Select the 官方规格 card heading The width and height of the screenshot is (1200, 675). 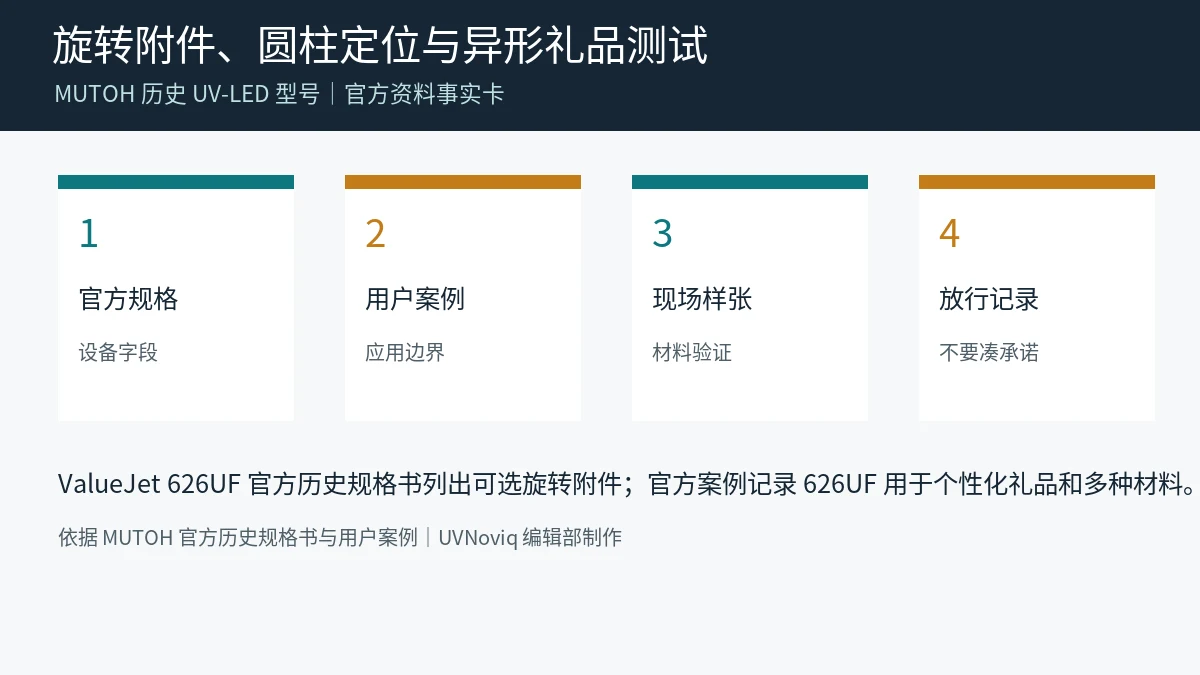click(x=129, y=299)
